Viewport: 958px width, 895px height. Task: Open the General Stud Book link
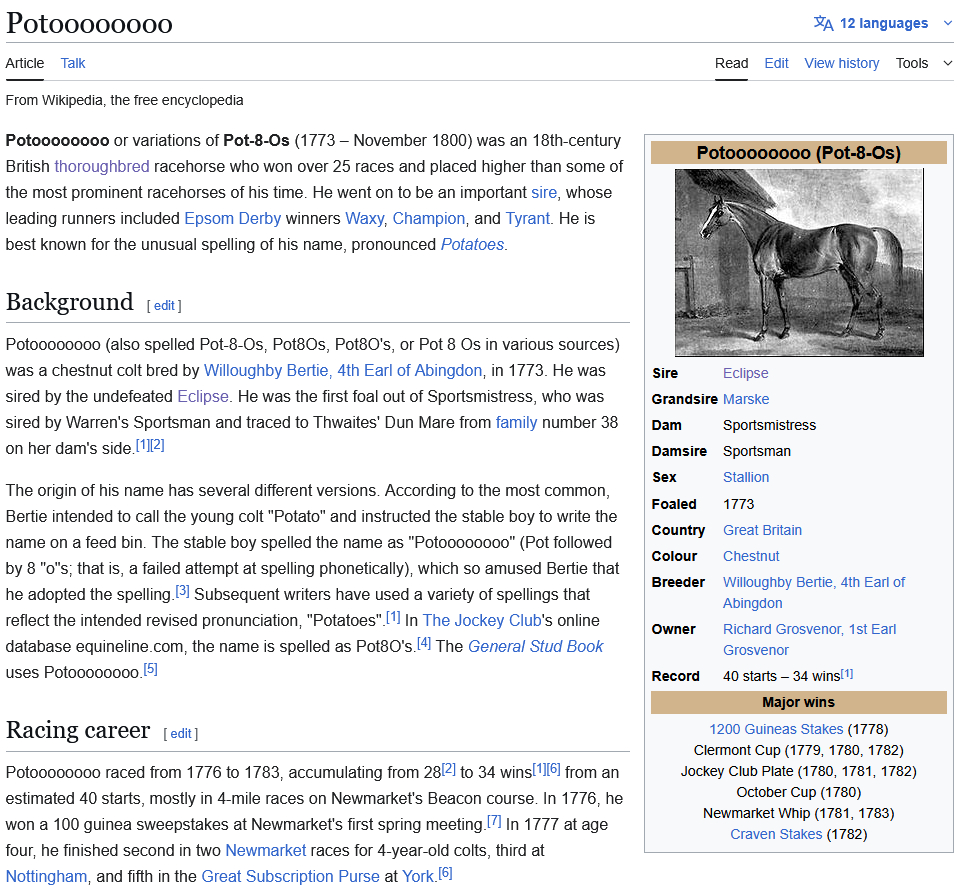(535, 646)
